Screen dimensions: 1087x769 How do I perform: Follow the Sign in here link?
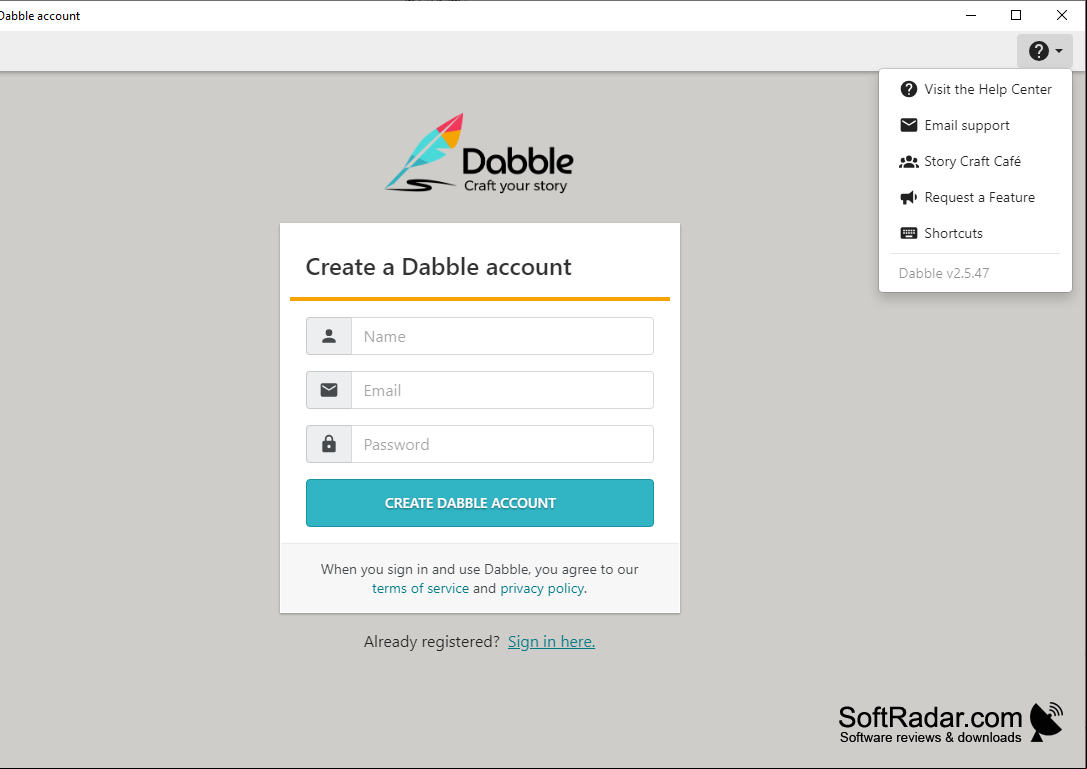click(551, 642)
